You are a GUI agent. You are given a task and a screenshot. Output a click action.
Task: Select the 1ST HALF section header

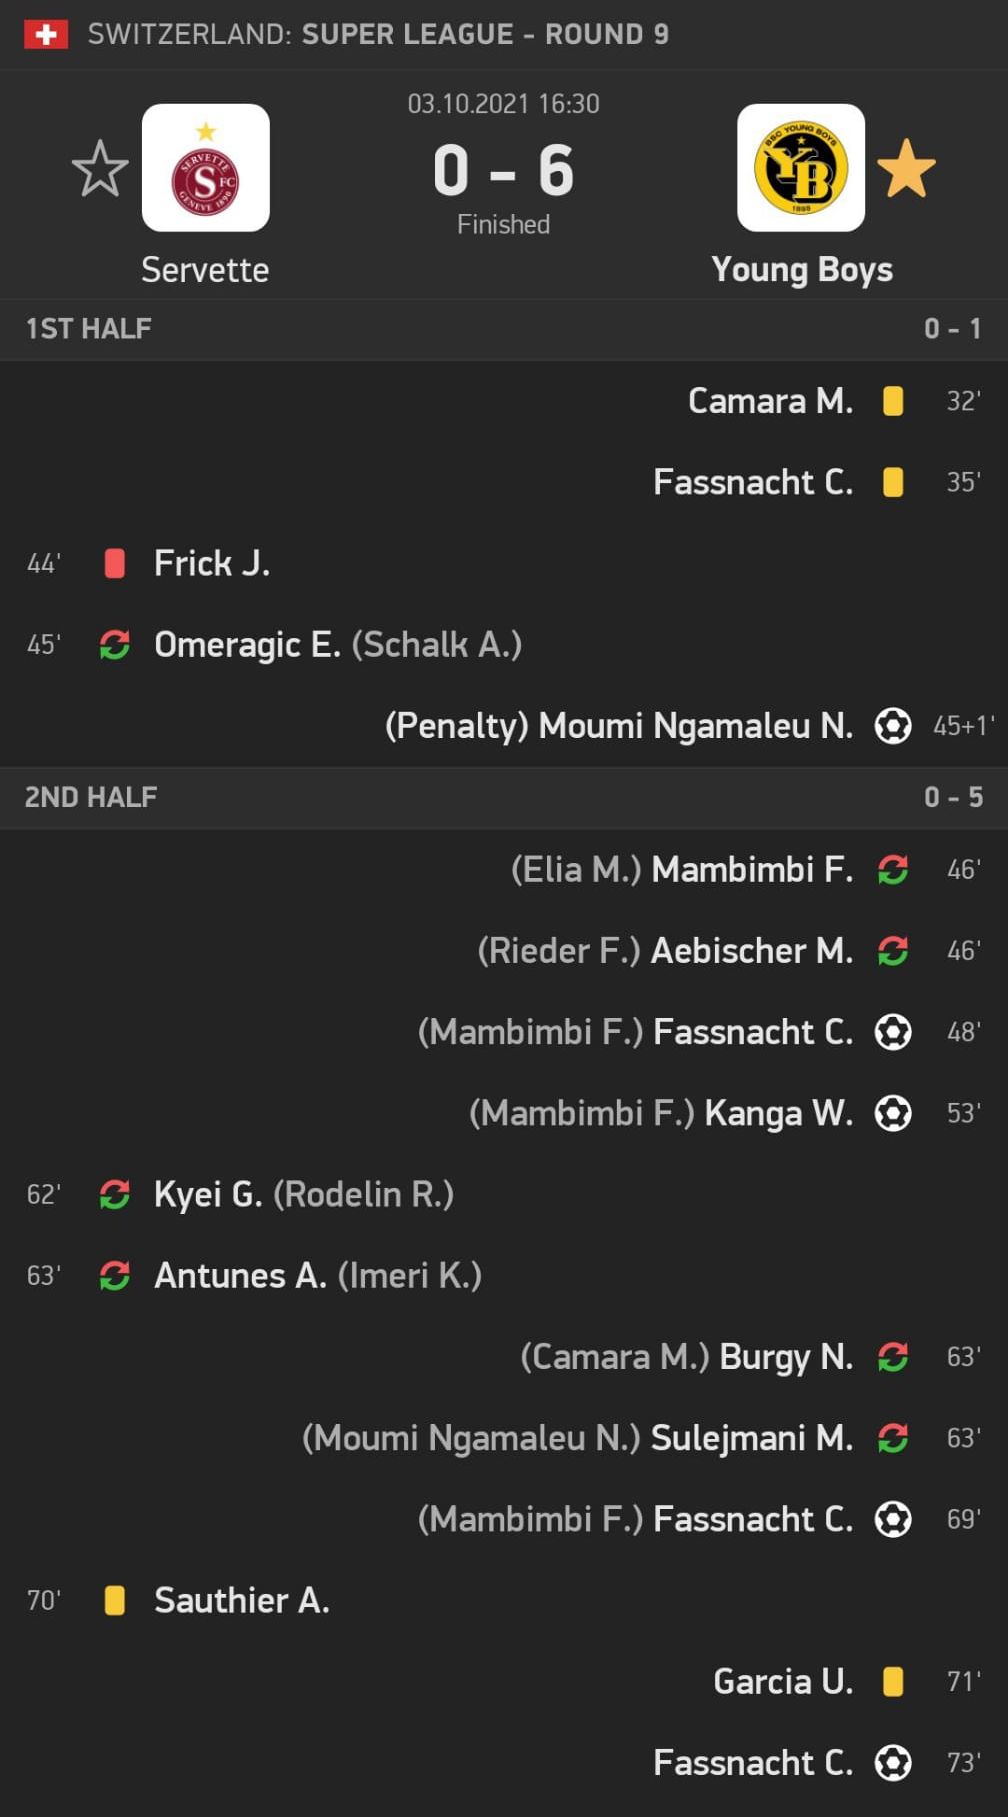click(x=89, y=329)
